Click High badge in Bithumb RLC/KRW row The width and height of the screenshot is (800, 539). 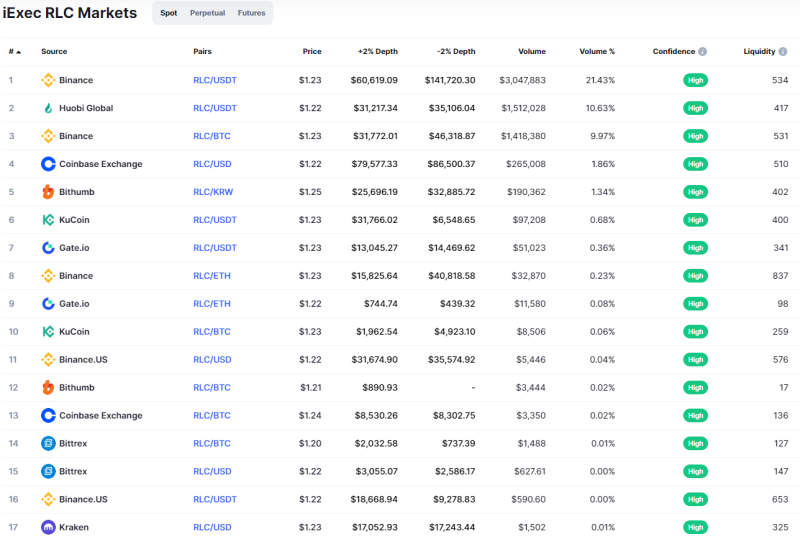[695, 192]
